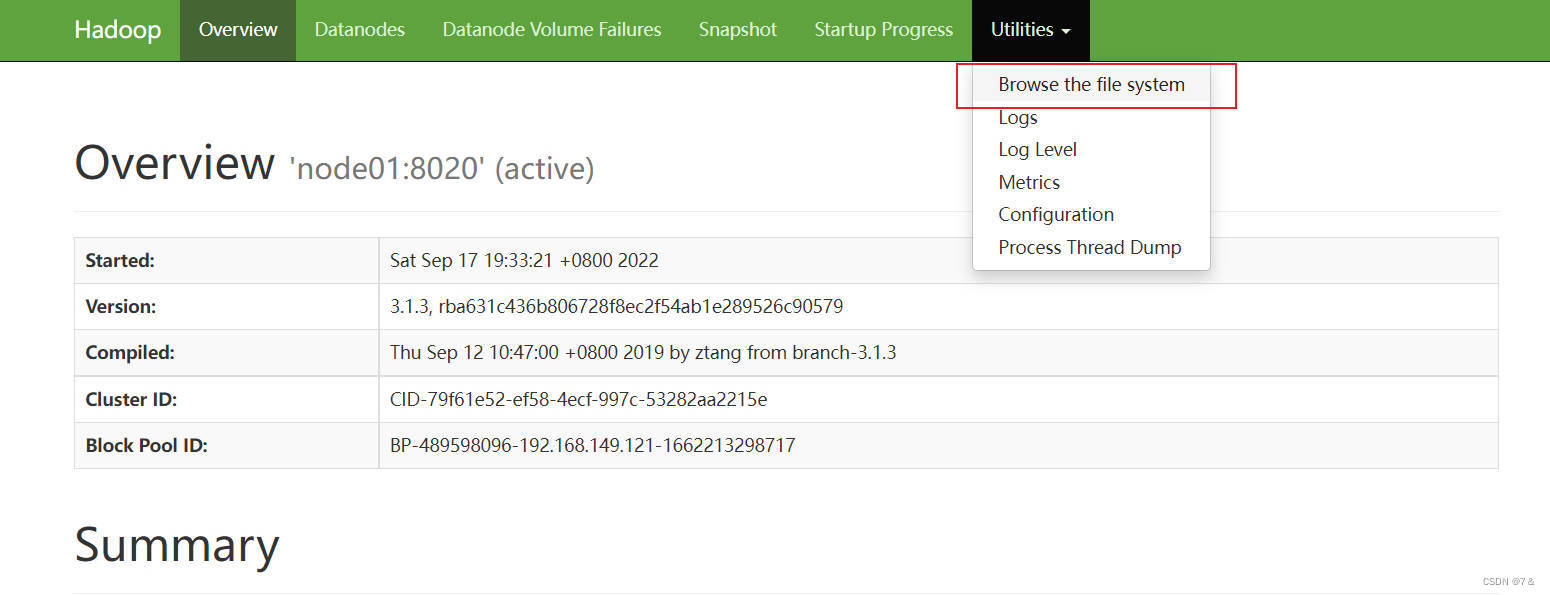The height and width of the screenshot is (595, 1550).
Task: Select the Thu Sep 12 compiled value
Action: [x=643, y=353]
